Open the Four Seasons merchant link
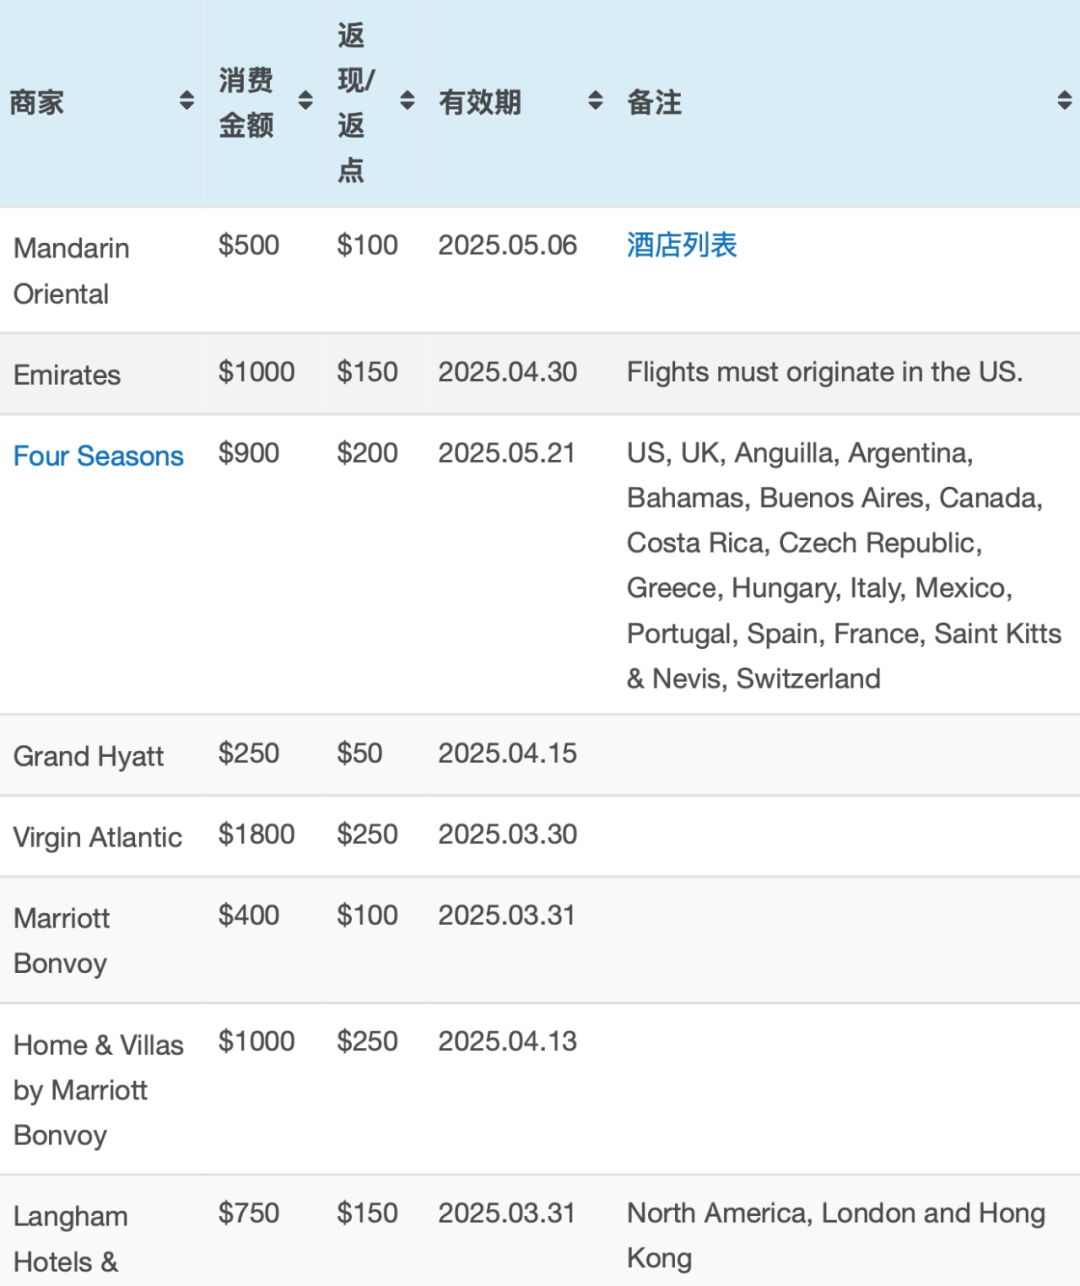Viewport: 1080px width, 1286px height. [99, 456]
